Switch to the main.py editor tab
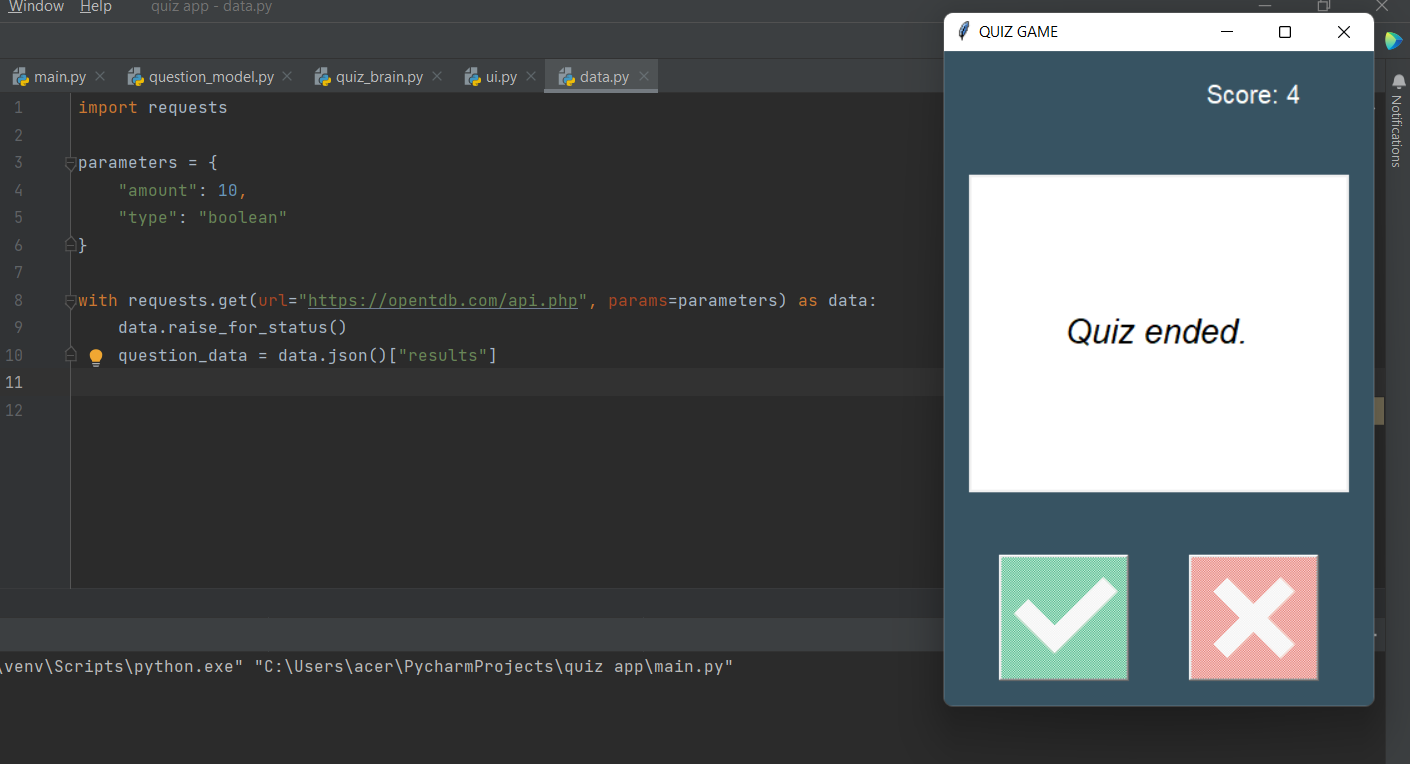This screenshot has height=764, width=1410. [60, 77]
